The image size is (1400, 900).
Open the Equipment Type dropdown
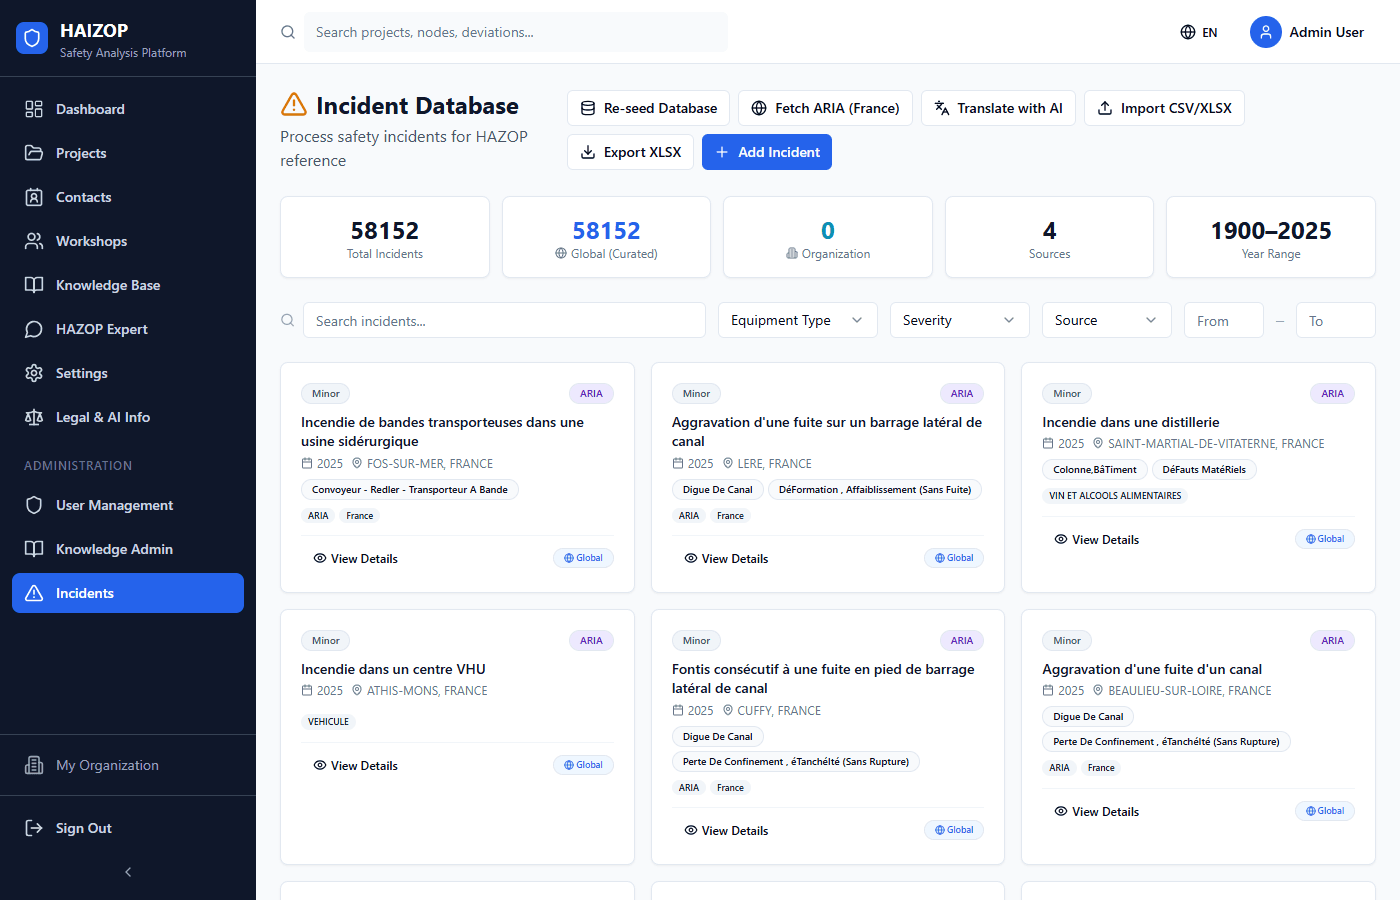tap(797, 320)
